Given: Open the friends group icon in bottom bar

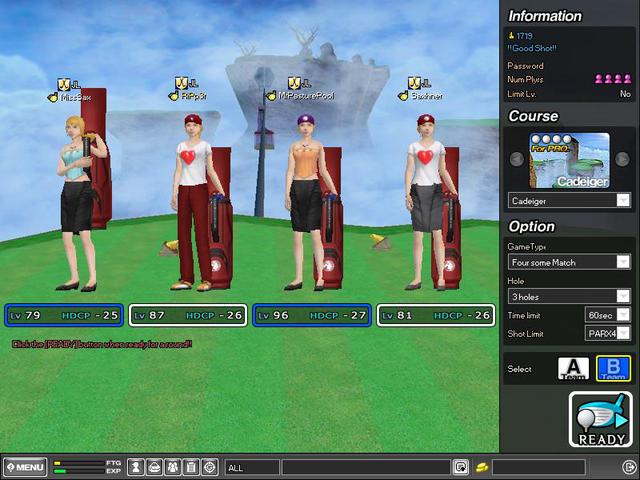Looking at the screenshot, I should coord(172,467).
